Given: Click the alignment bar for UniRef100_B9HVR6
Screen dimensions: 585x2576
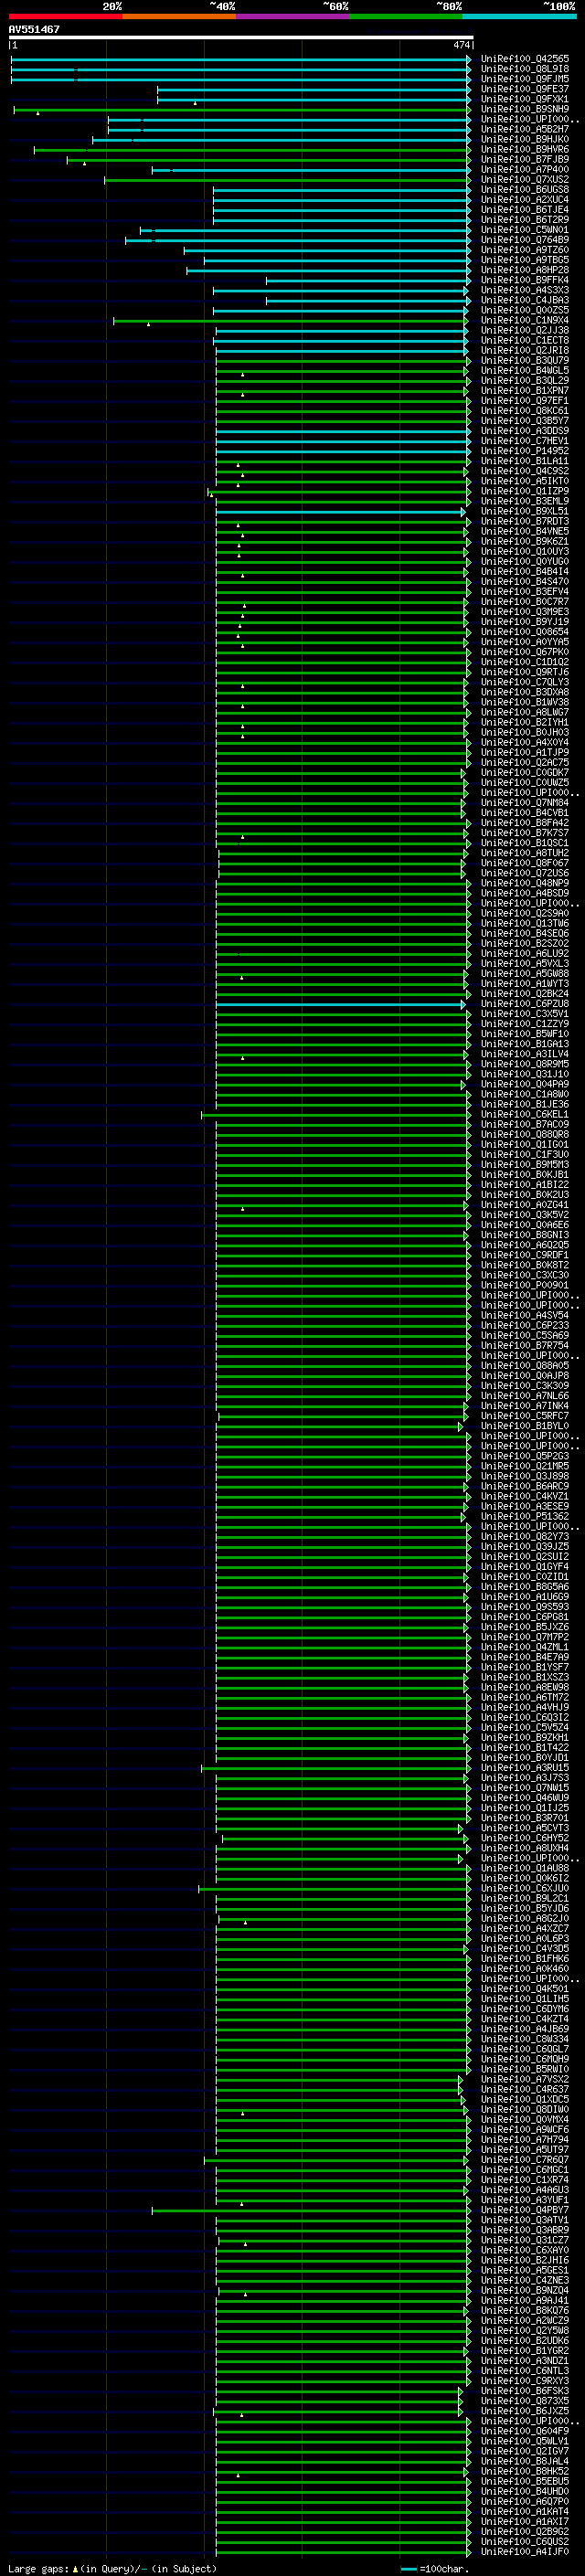Looking at the screenshot, I should [252, 150].
